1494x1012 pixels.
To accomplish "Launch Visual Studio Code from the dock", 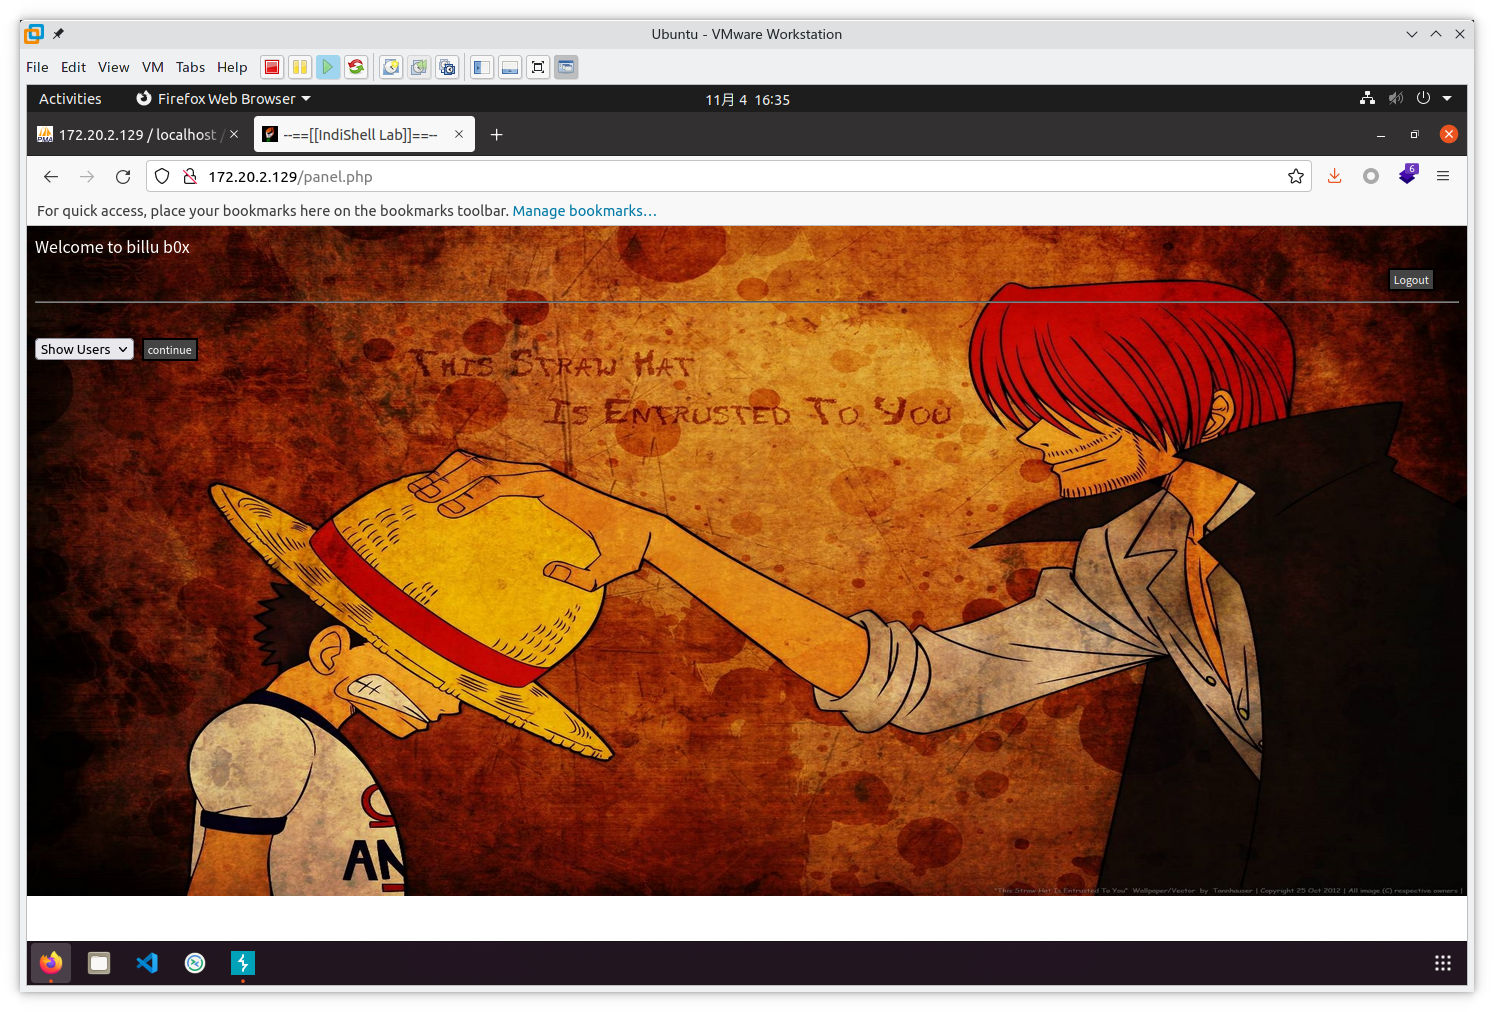I will click(x=147, y=963).
